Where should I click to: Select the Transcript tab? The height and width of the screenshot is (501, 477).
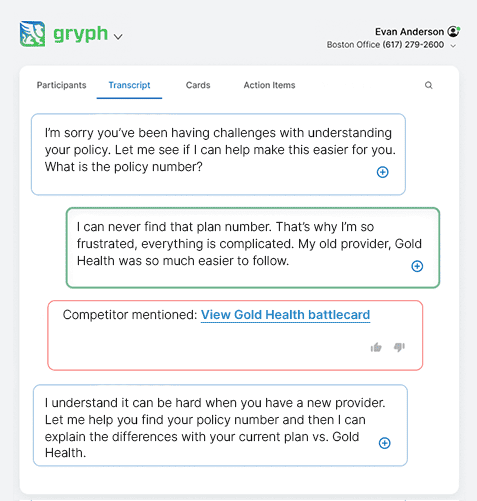(x=129, y=85)
